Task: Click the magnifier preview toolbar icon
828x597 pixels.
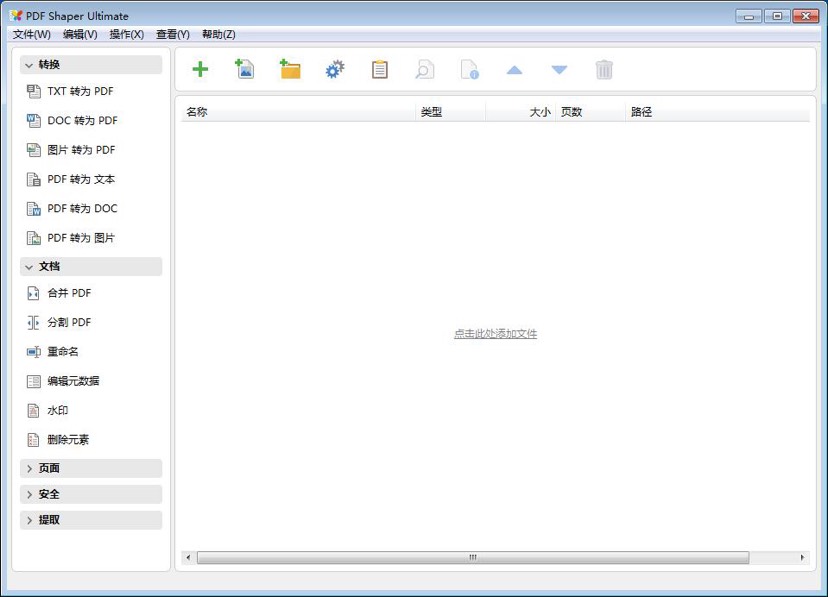Action: (425, 69)
